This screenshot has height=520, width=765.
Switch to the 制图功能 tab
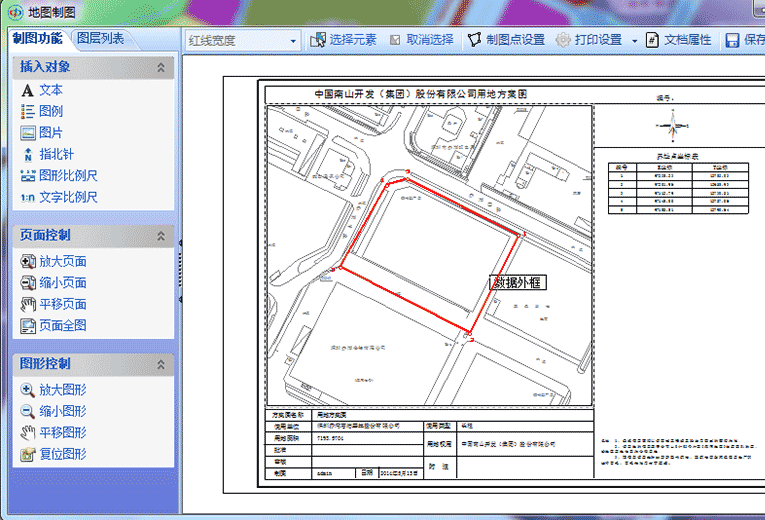tap(38, 39)
